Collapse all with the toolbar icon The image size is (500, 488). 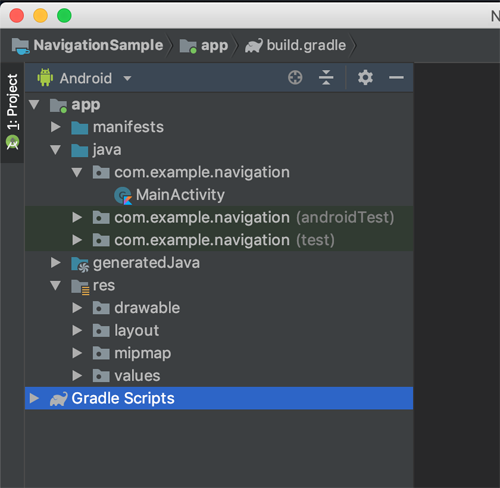[x=326, y=78]
